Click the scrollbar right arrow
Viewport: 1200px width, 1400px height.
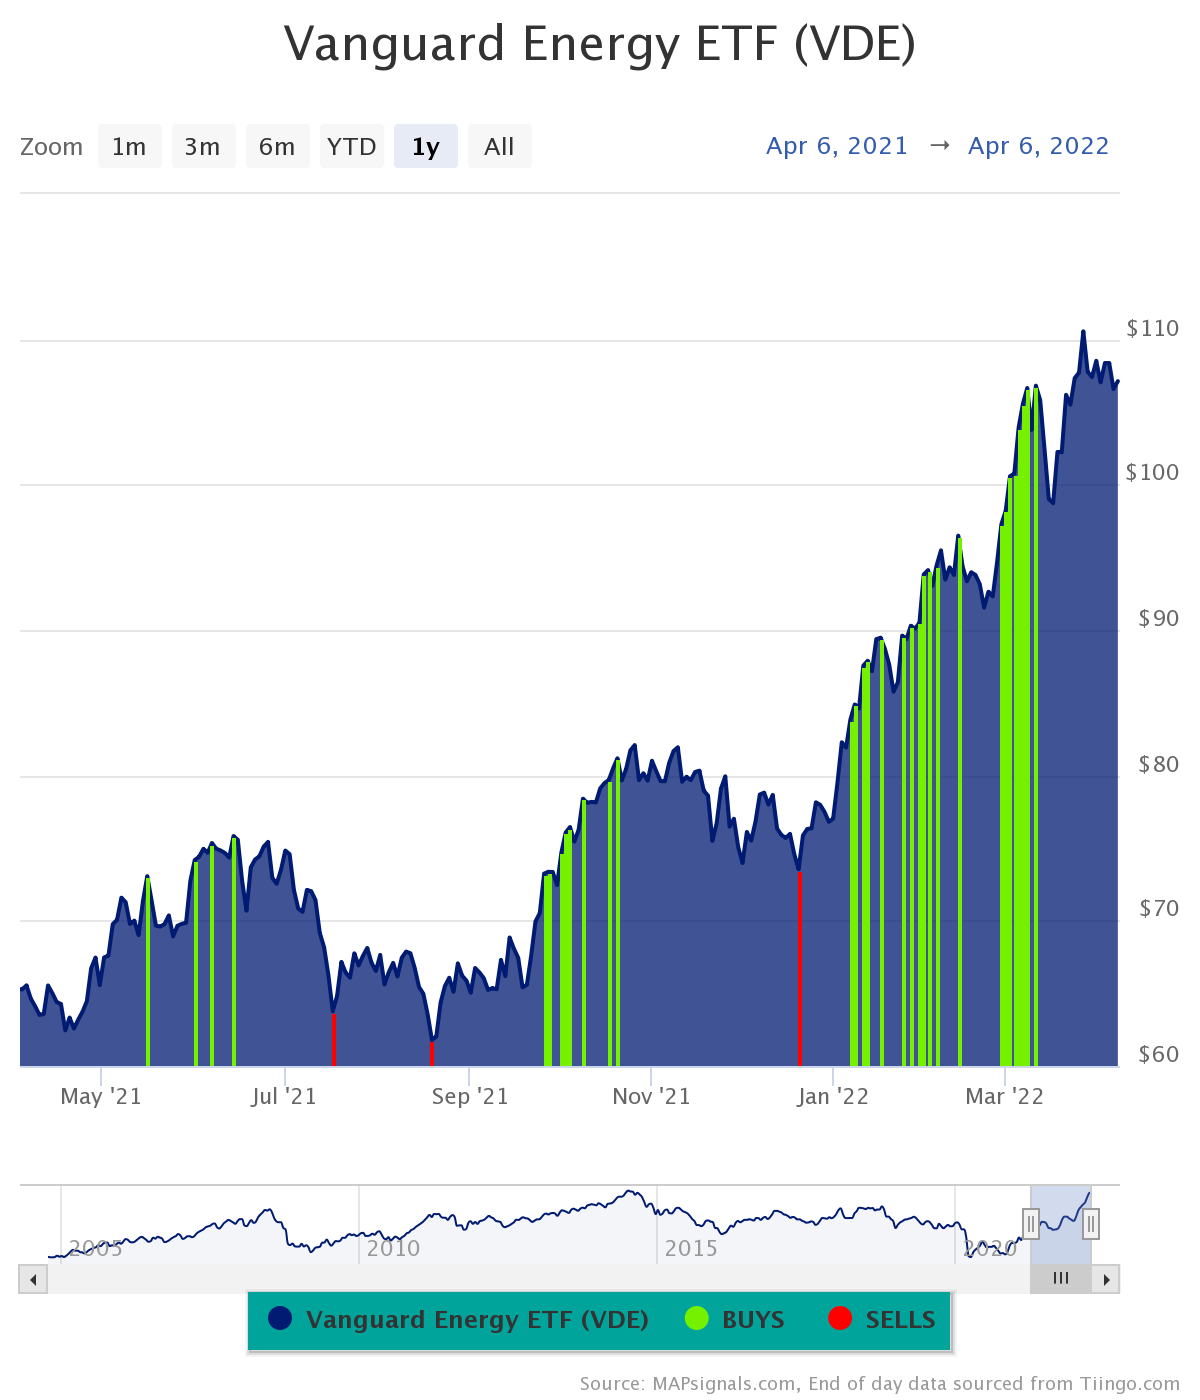click(1106, 1279)
